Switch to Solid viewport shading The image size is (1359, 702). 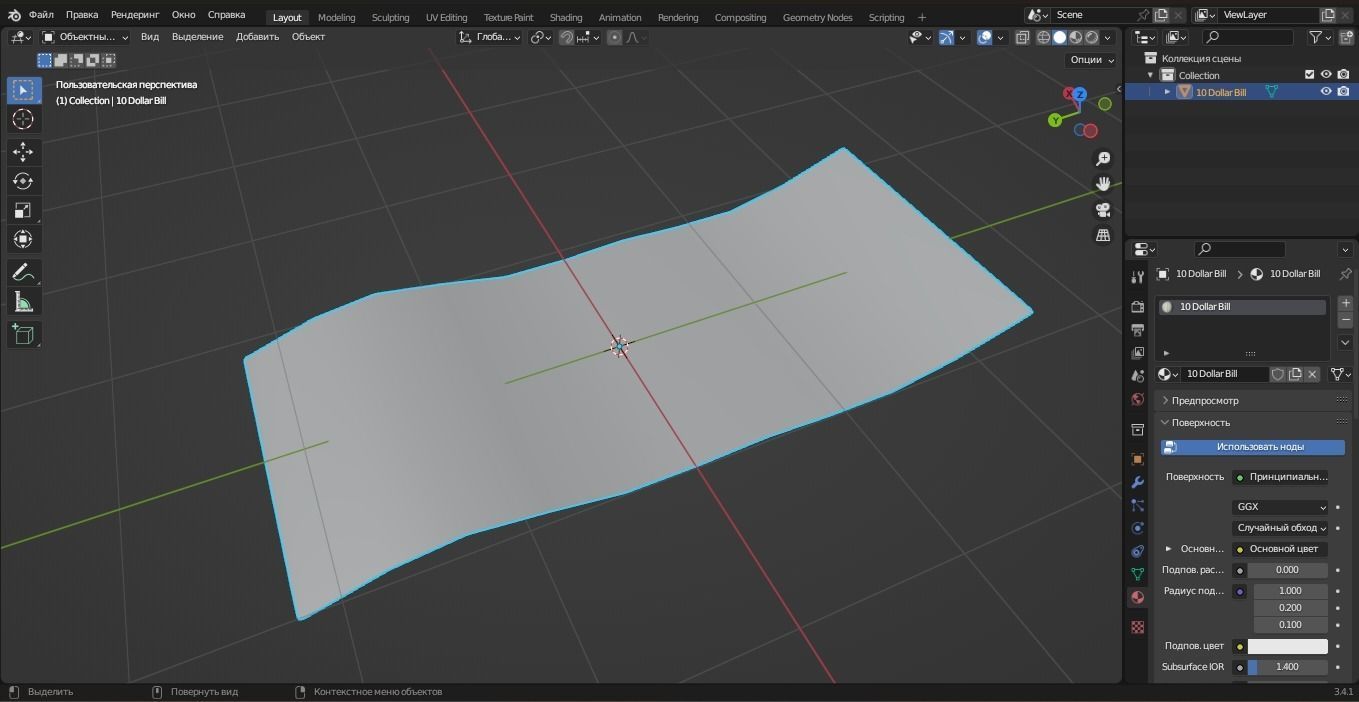(1059, 37)
